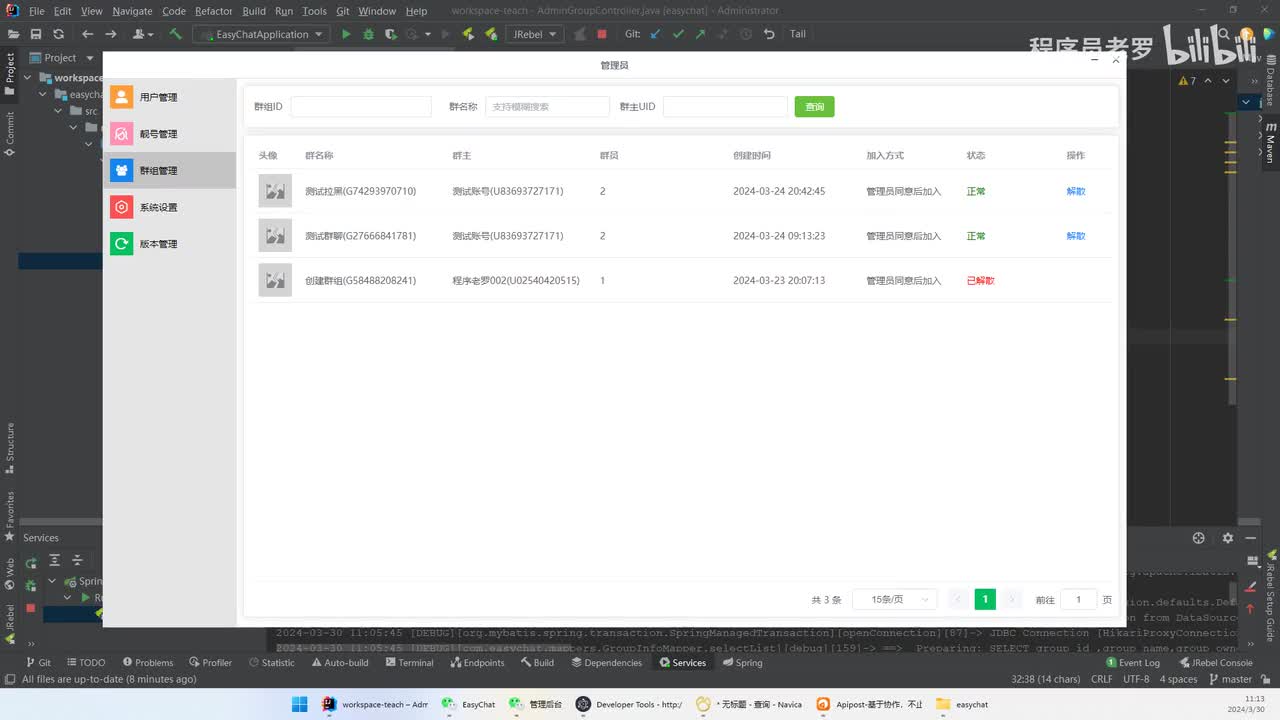
Task: Click the 前往 page number input
Action: [x=1078, y=600]
